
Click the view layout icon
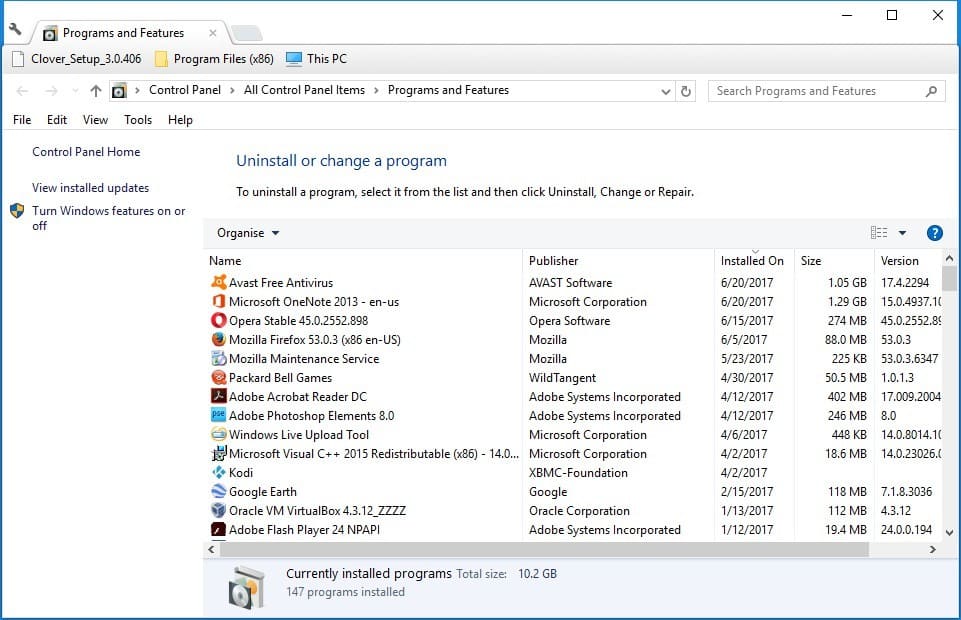(x=879, y=233)
